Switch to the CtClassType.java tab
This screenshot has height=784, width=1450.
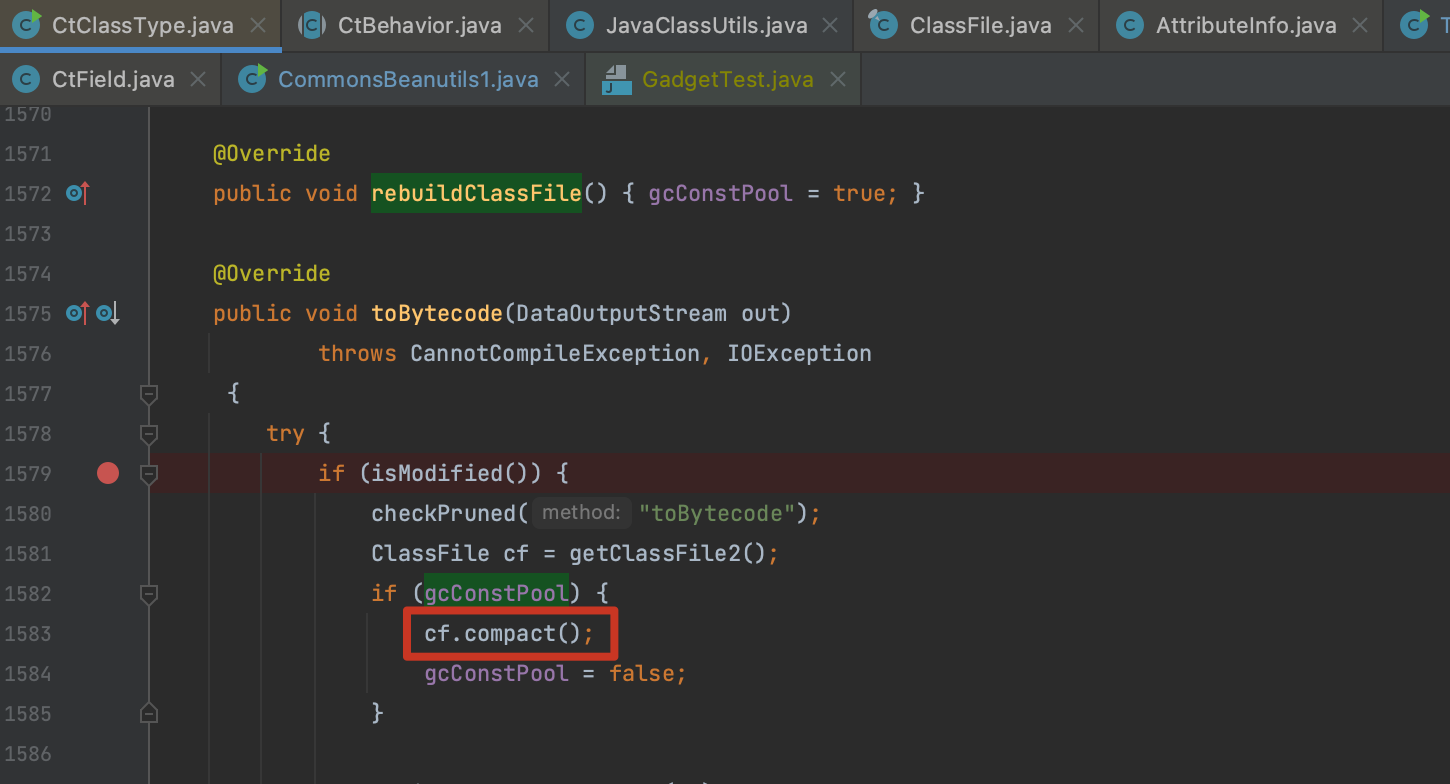(x=140, y=25)
